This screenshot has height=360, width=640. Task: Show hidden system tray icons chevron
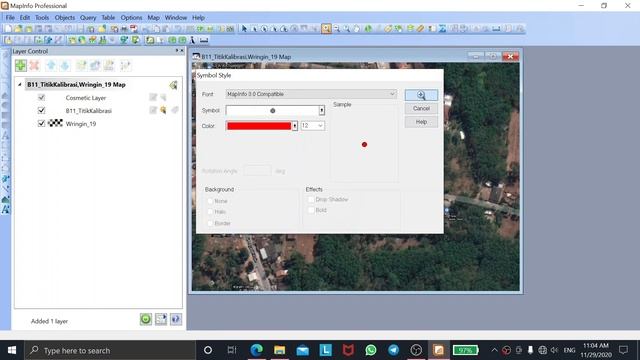(x=494, y=350)
